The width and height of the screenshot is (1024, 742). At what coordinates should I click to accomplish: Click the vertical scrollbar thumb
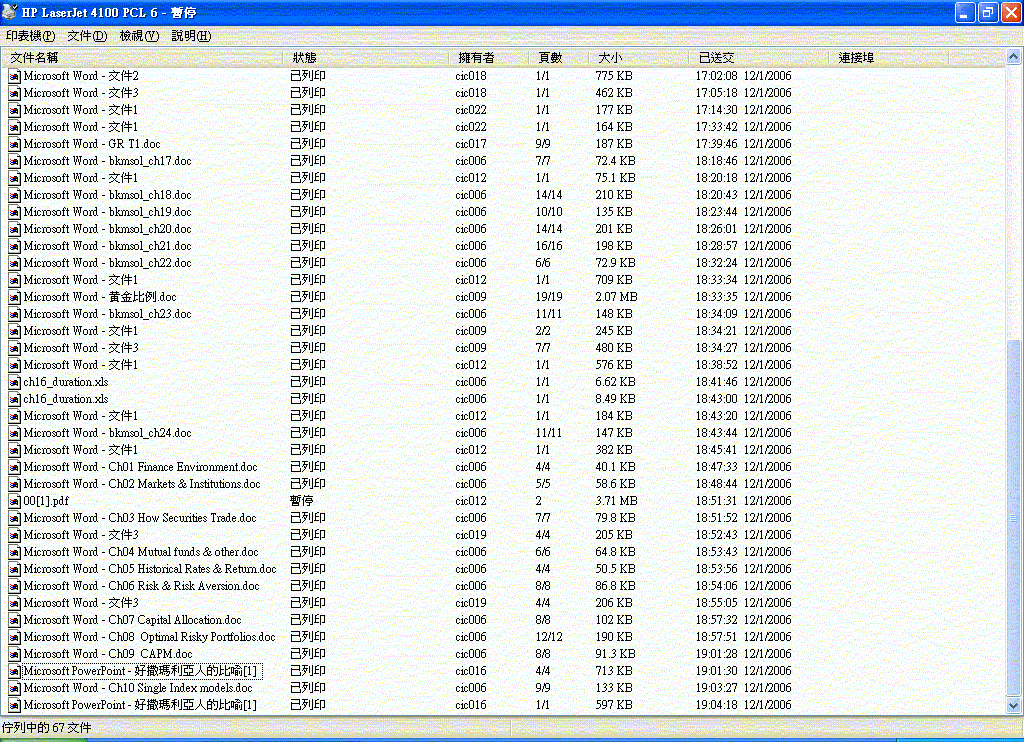tap(1013, 517)
